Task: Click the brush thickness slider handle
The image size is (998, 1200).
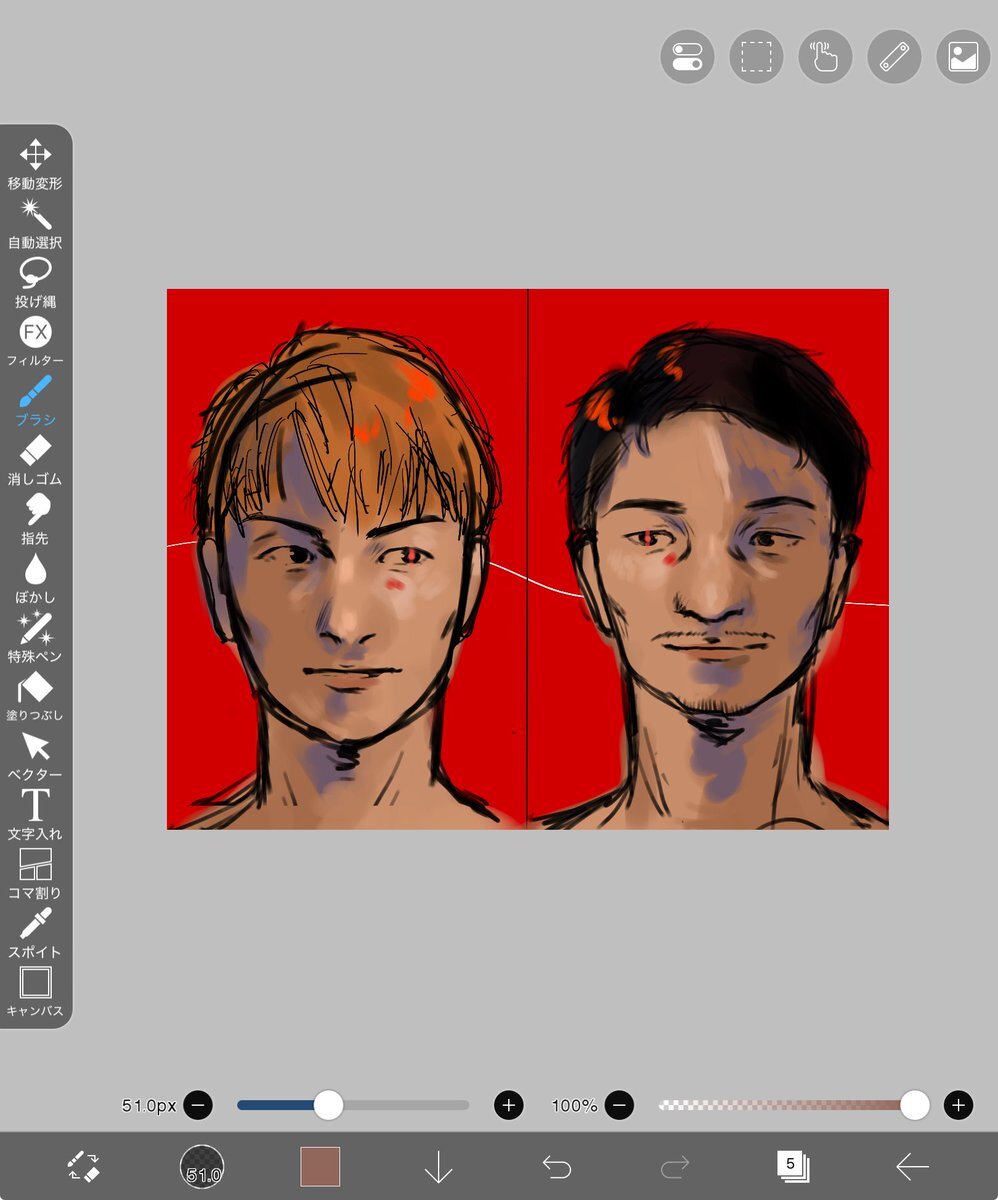Action: [328, 1105]
